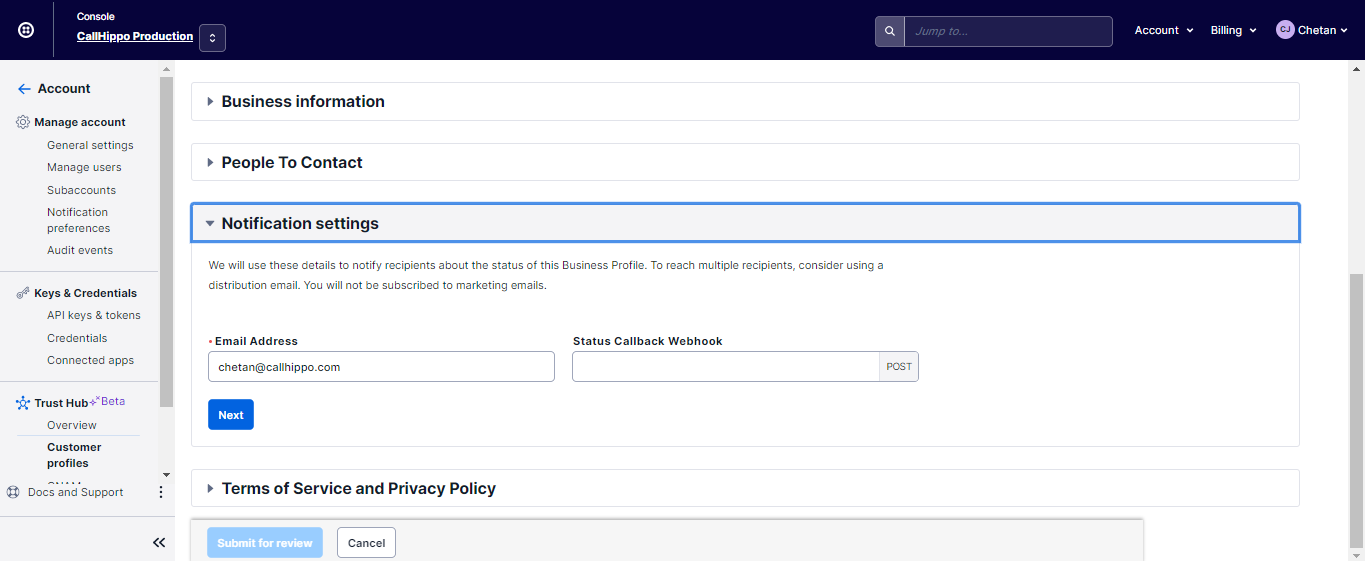
Task: Focus the Jump to search field
Action: pos(1008,31)
